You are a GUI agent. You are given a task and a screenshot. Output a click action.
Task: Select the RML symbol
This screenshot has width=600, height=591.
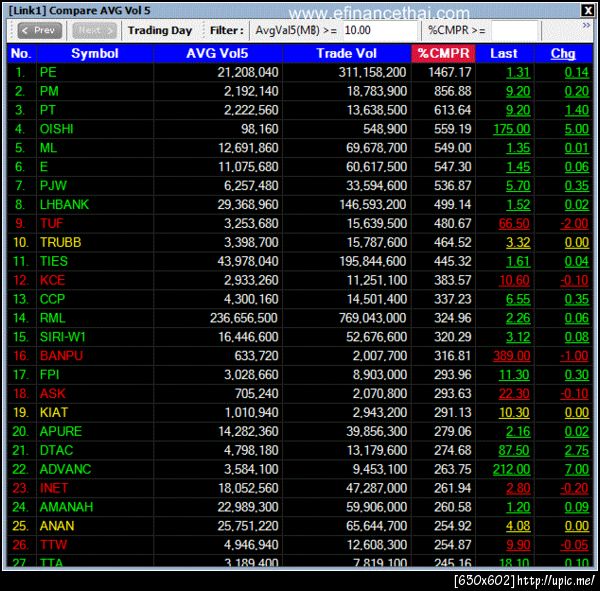coord(53,318)
